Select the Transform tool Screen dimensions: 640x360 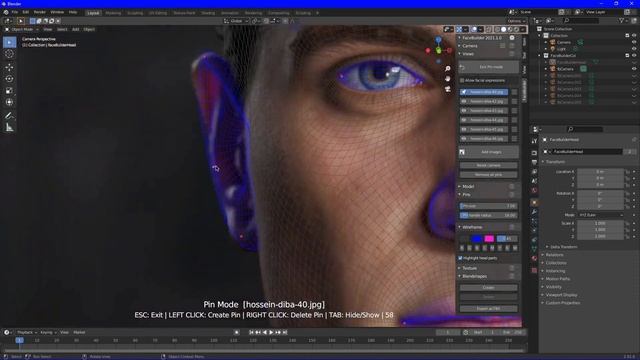9,102
